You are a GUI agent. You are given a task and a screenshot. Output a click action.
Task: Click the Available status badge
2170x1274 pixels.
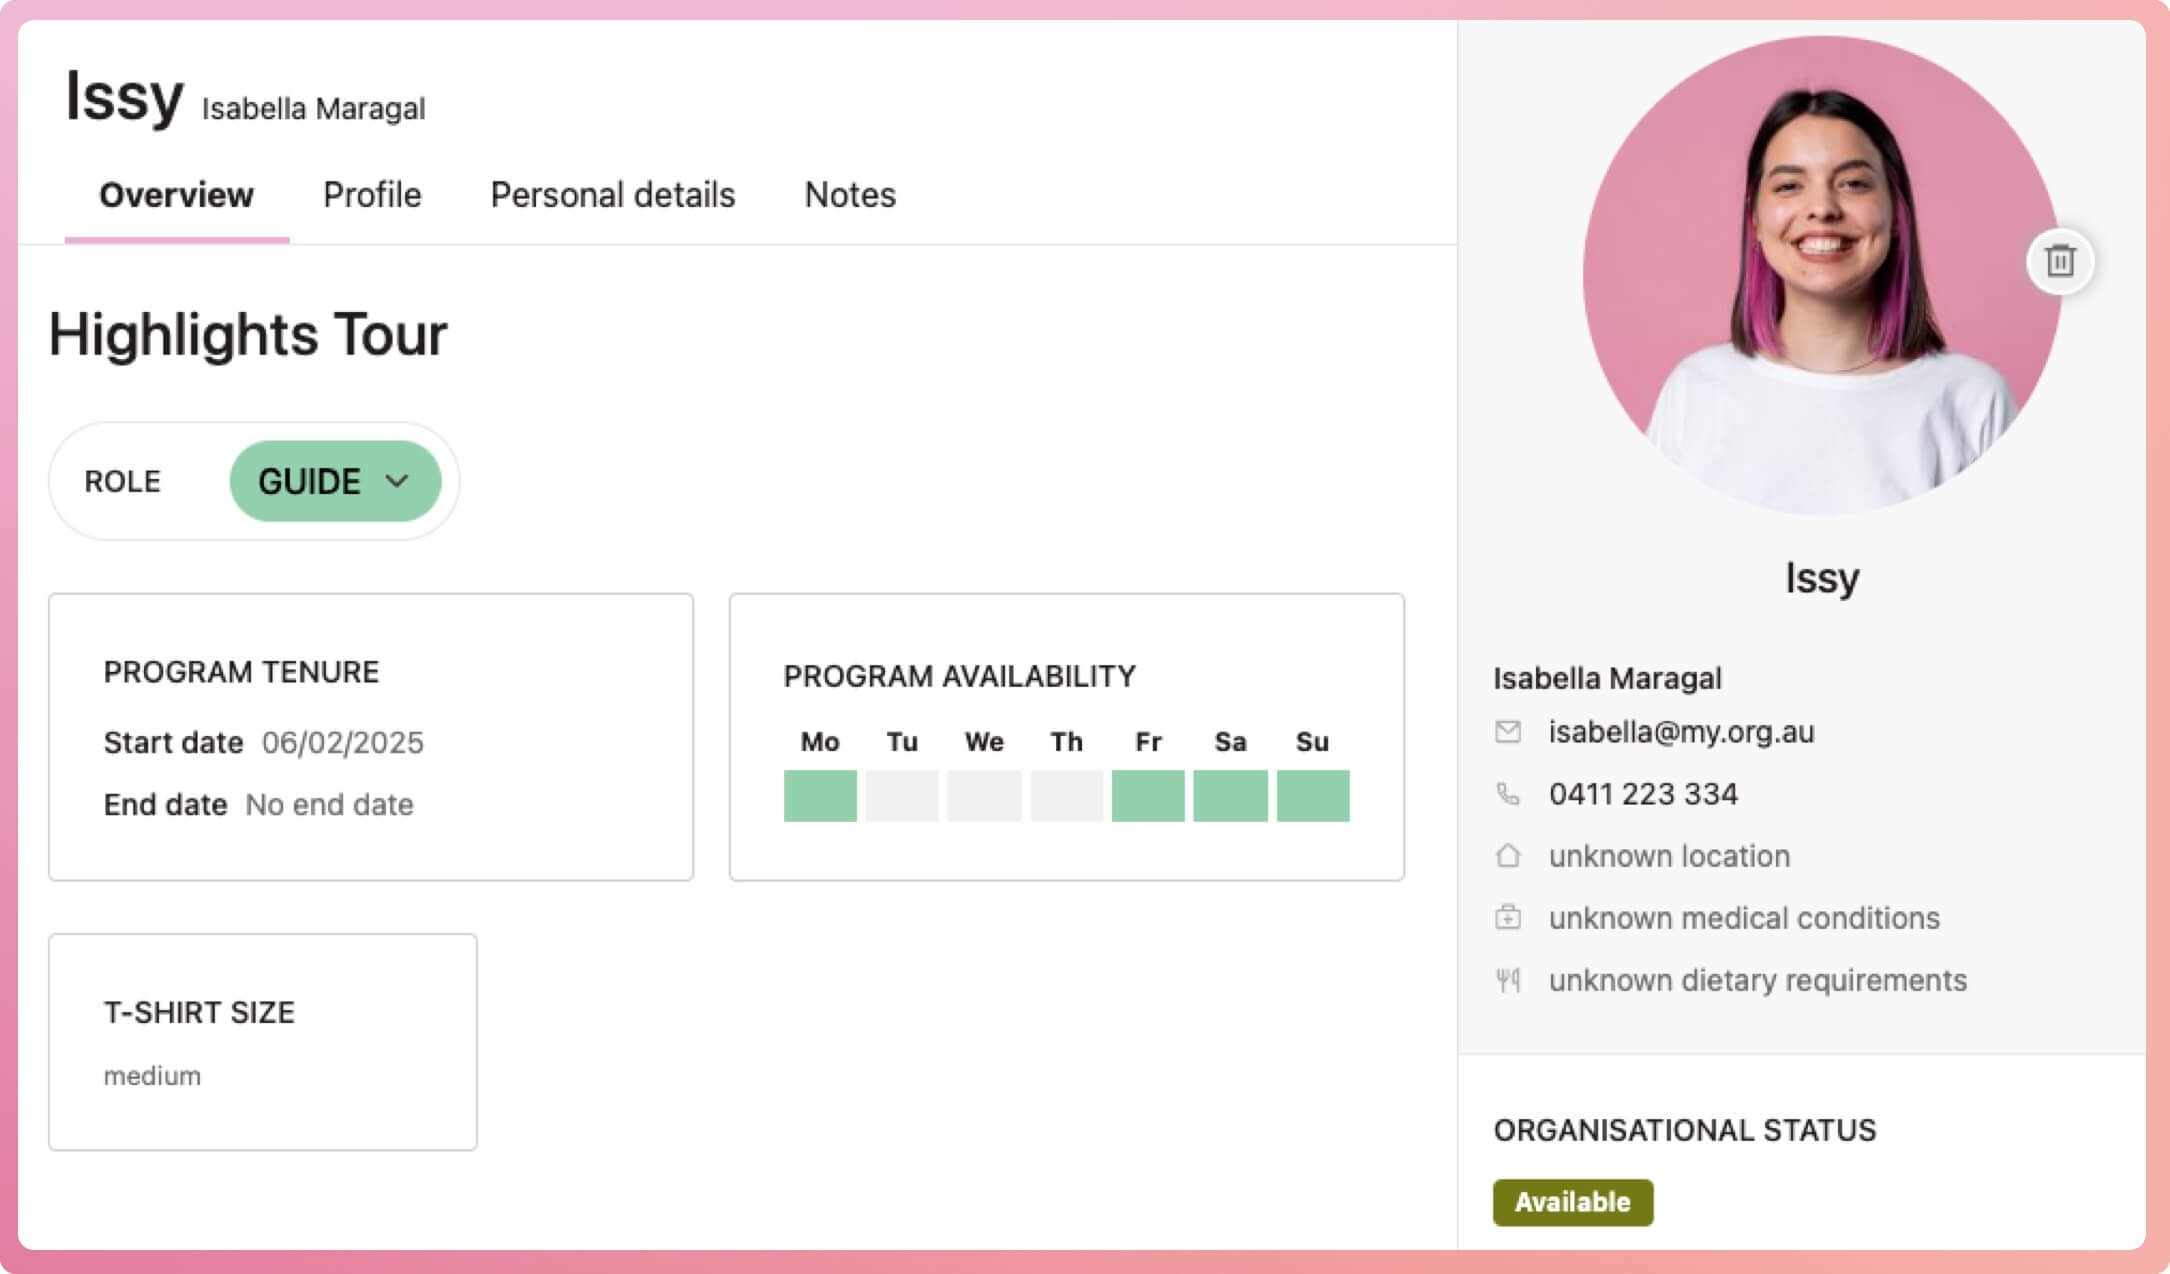coord(1572,1202)
